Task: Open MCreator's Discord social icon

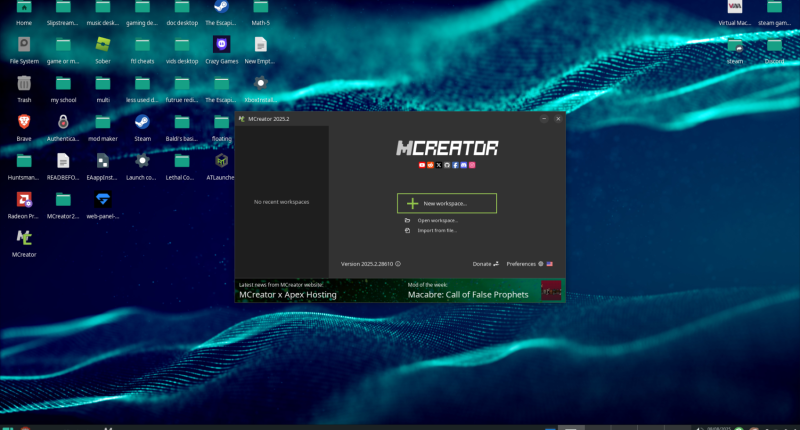Action: click(x=463, y=165)
